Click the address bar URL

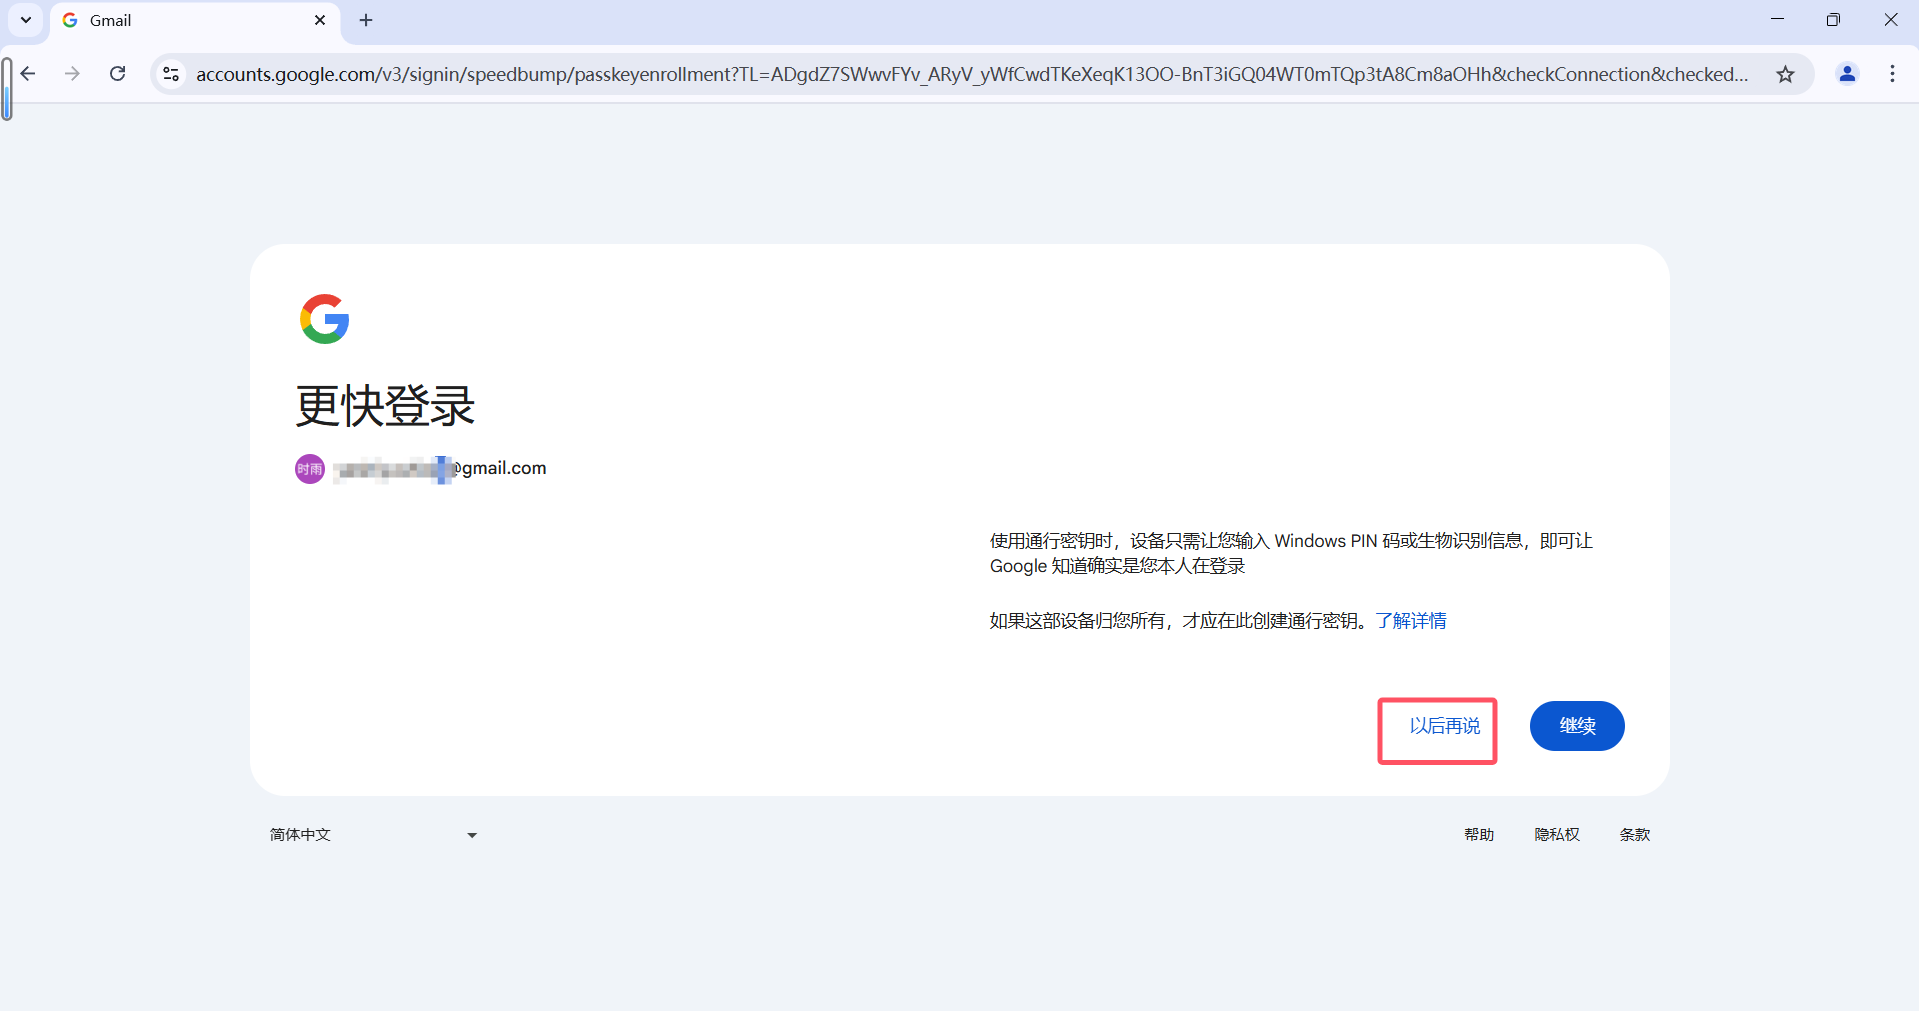tap(972, 74)
